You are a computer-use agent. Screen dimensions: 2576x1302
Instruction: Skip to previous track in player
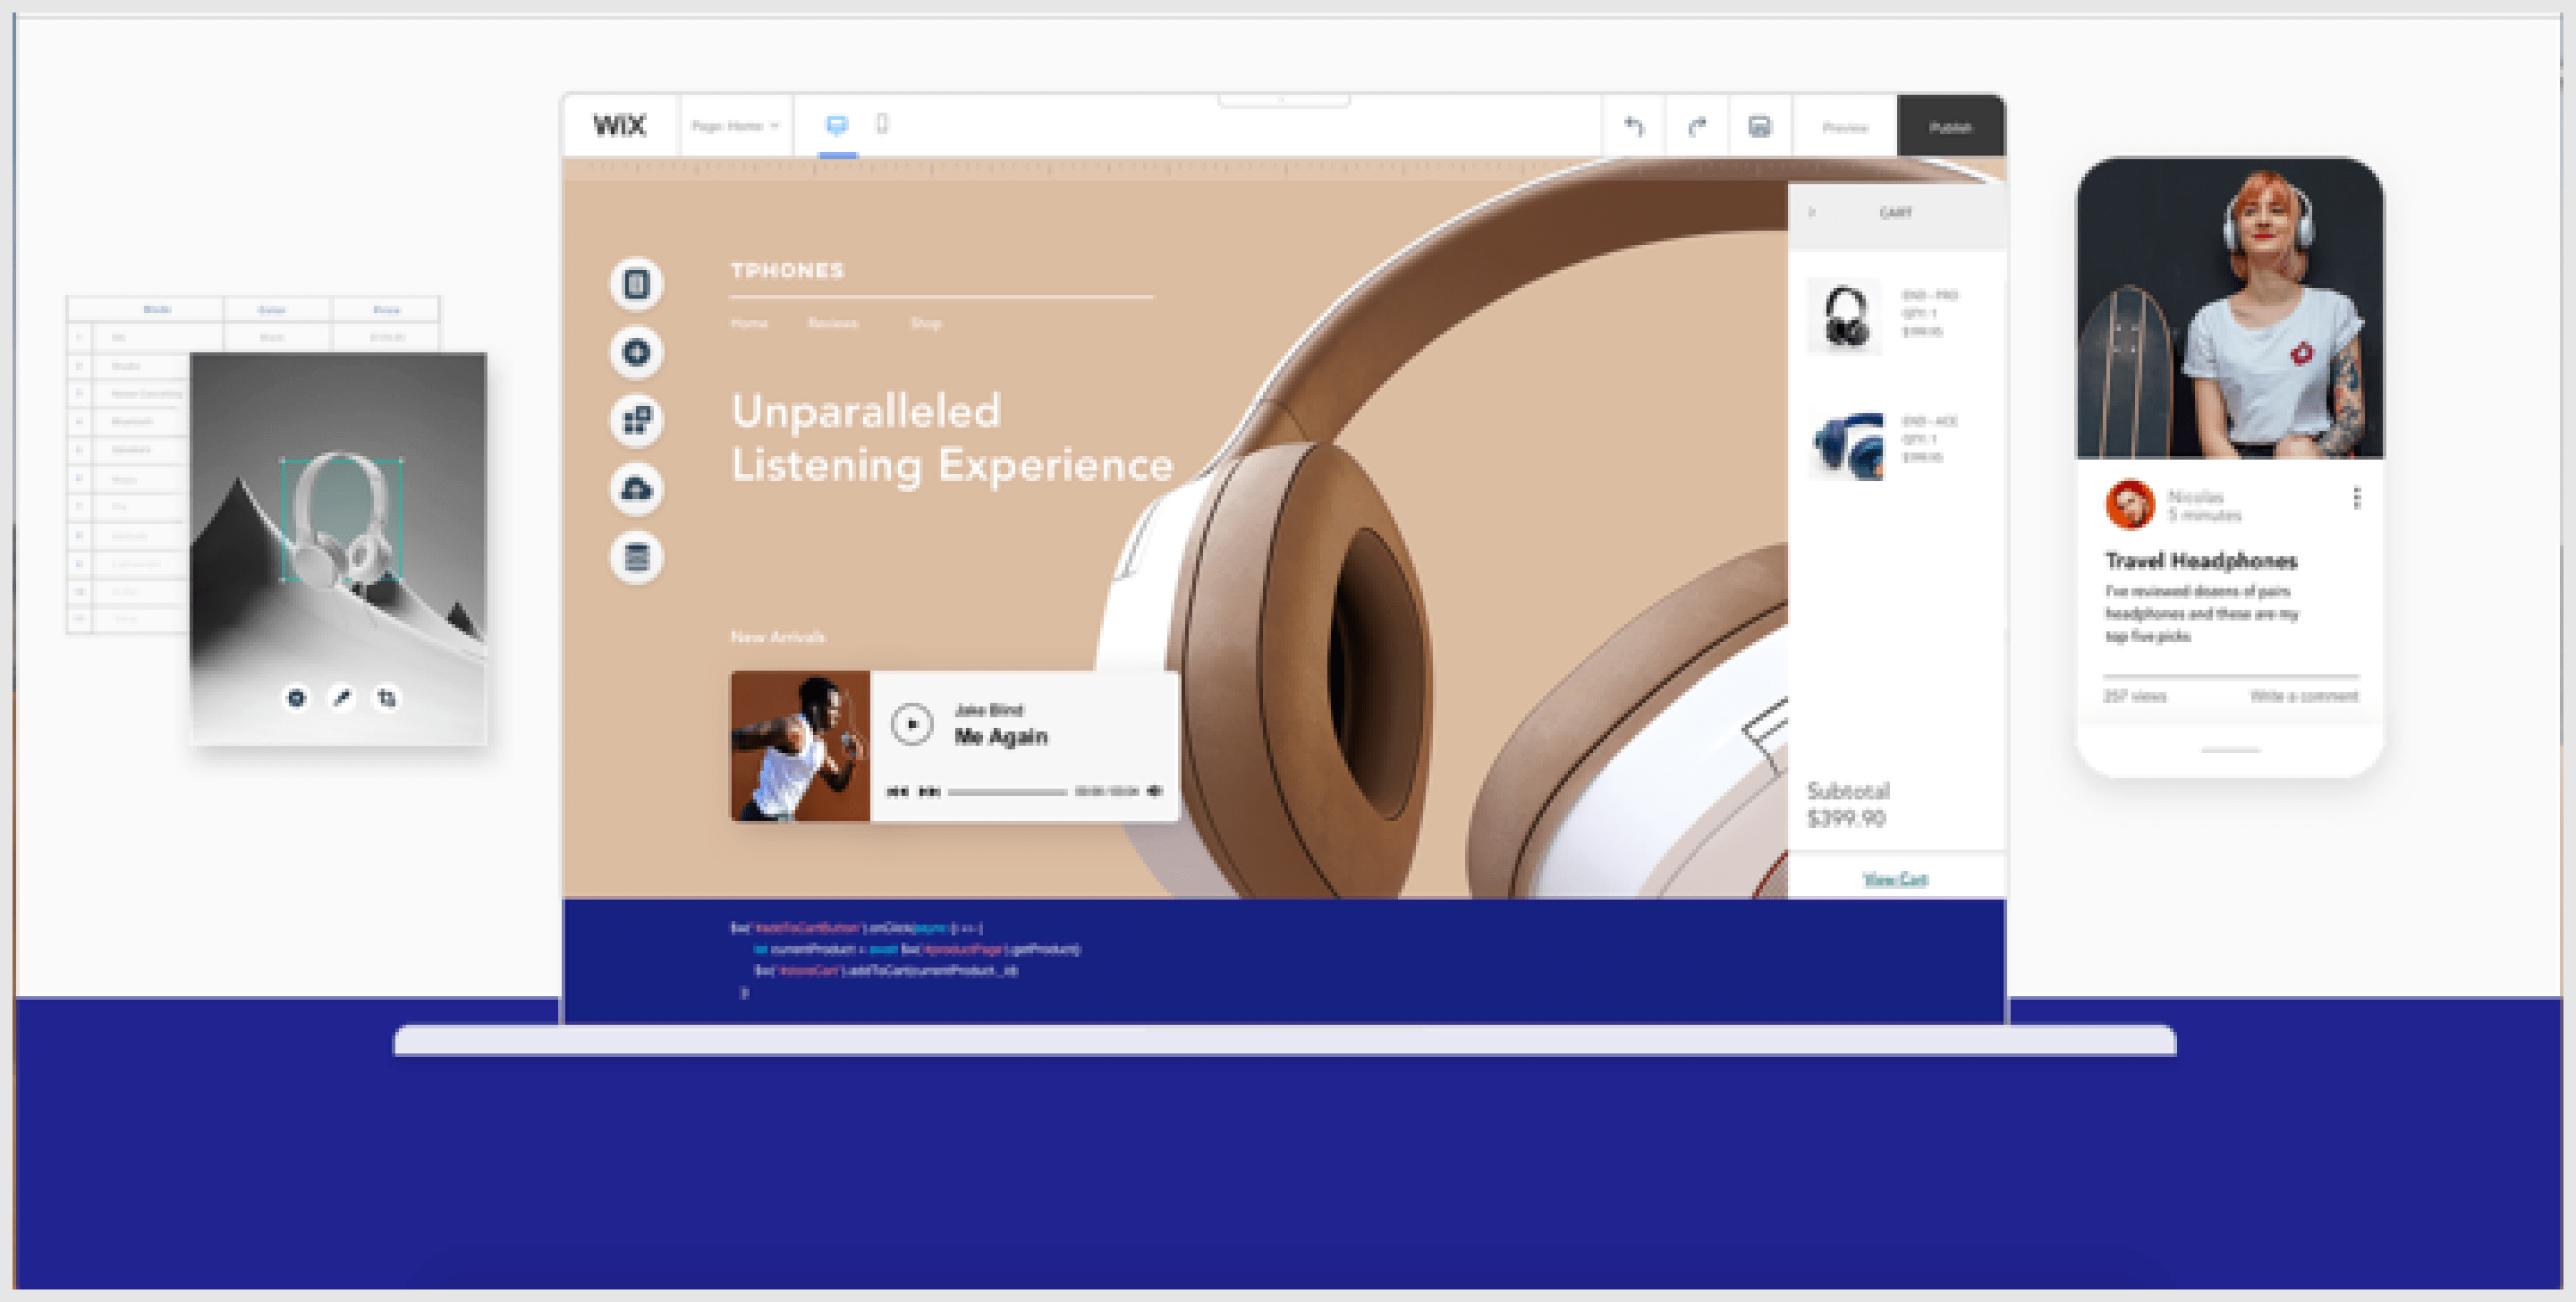tap(898, 791)
